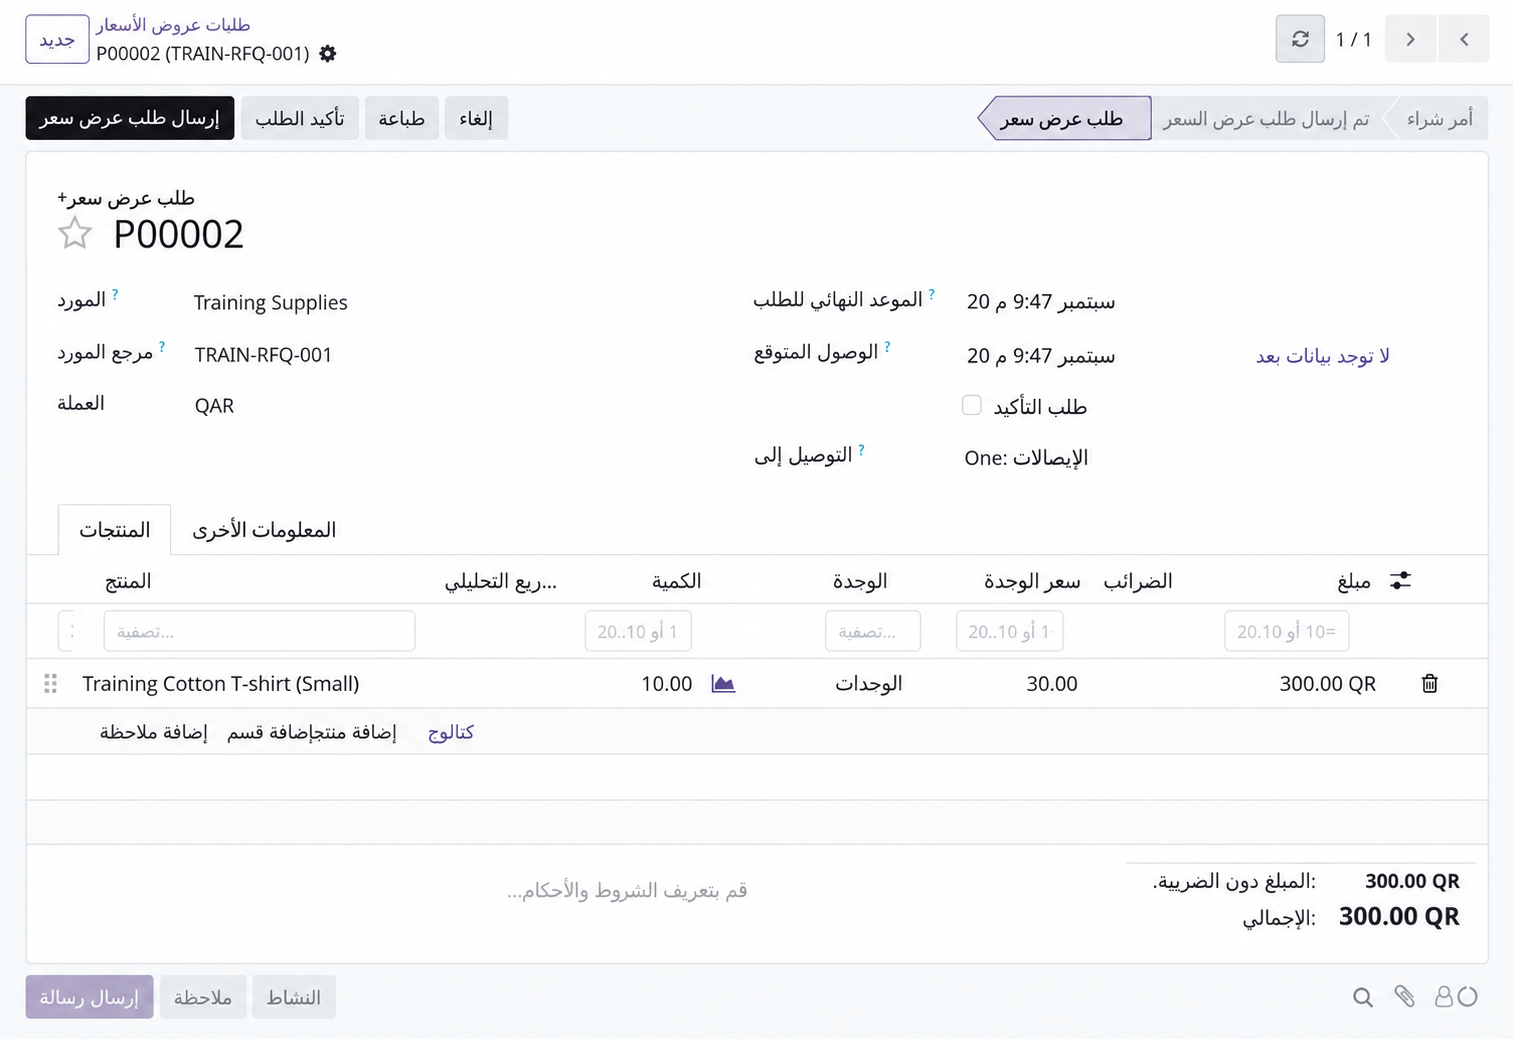Mark P00002 as favorite with the star
The height and width of the screenshot is (1039, 1513).
click(x=75, y=234)
